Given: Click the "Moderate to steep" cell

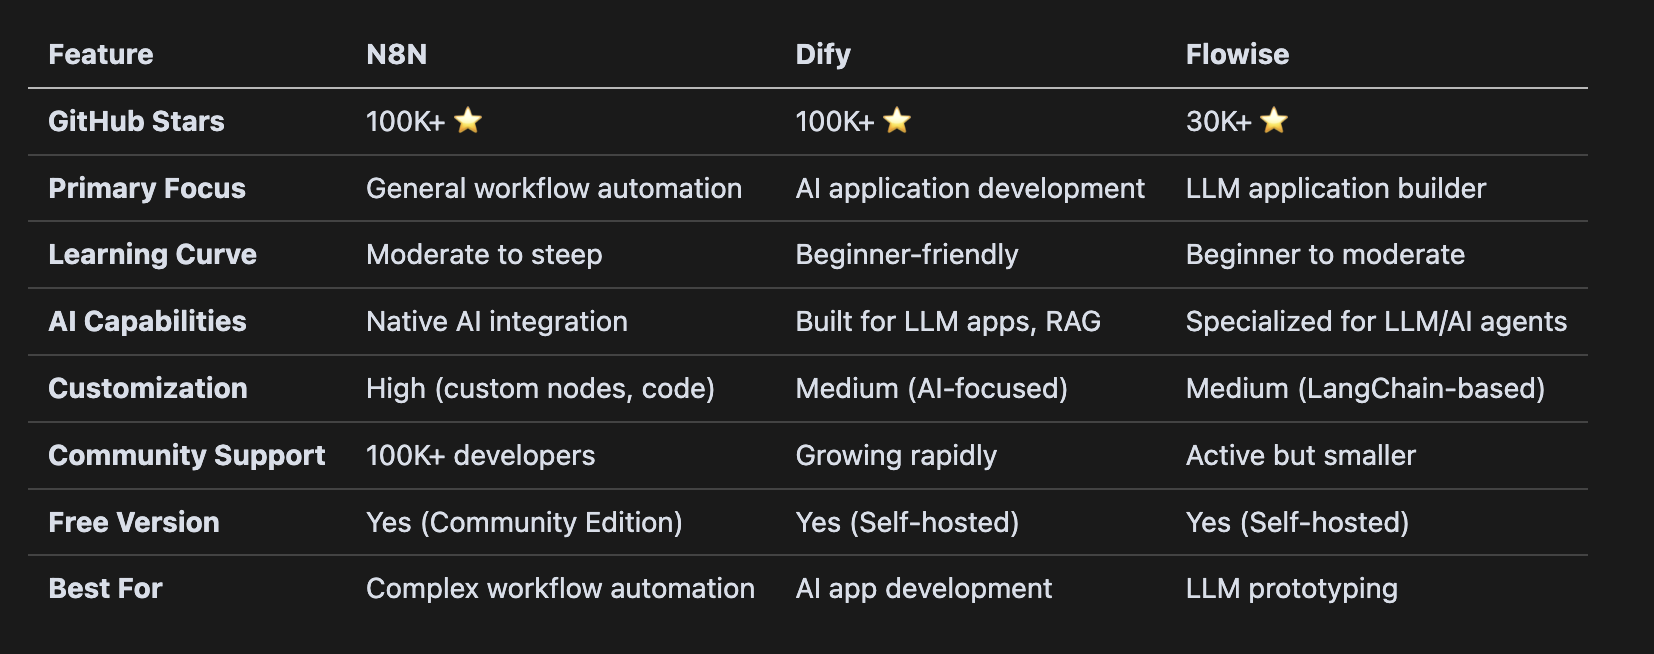Looking at the screenshot, I should pos(484,254).
